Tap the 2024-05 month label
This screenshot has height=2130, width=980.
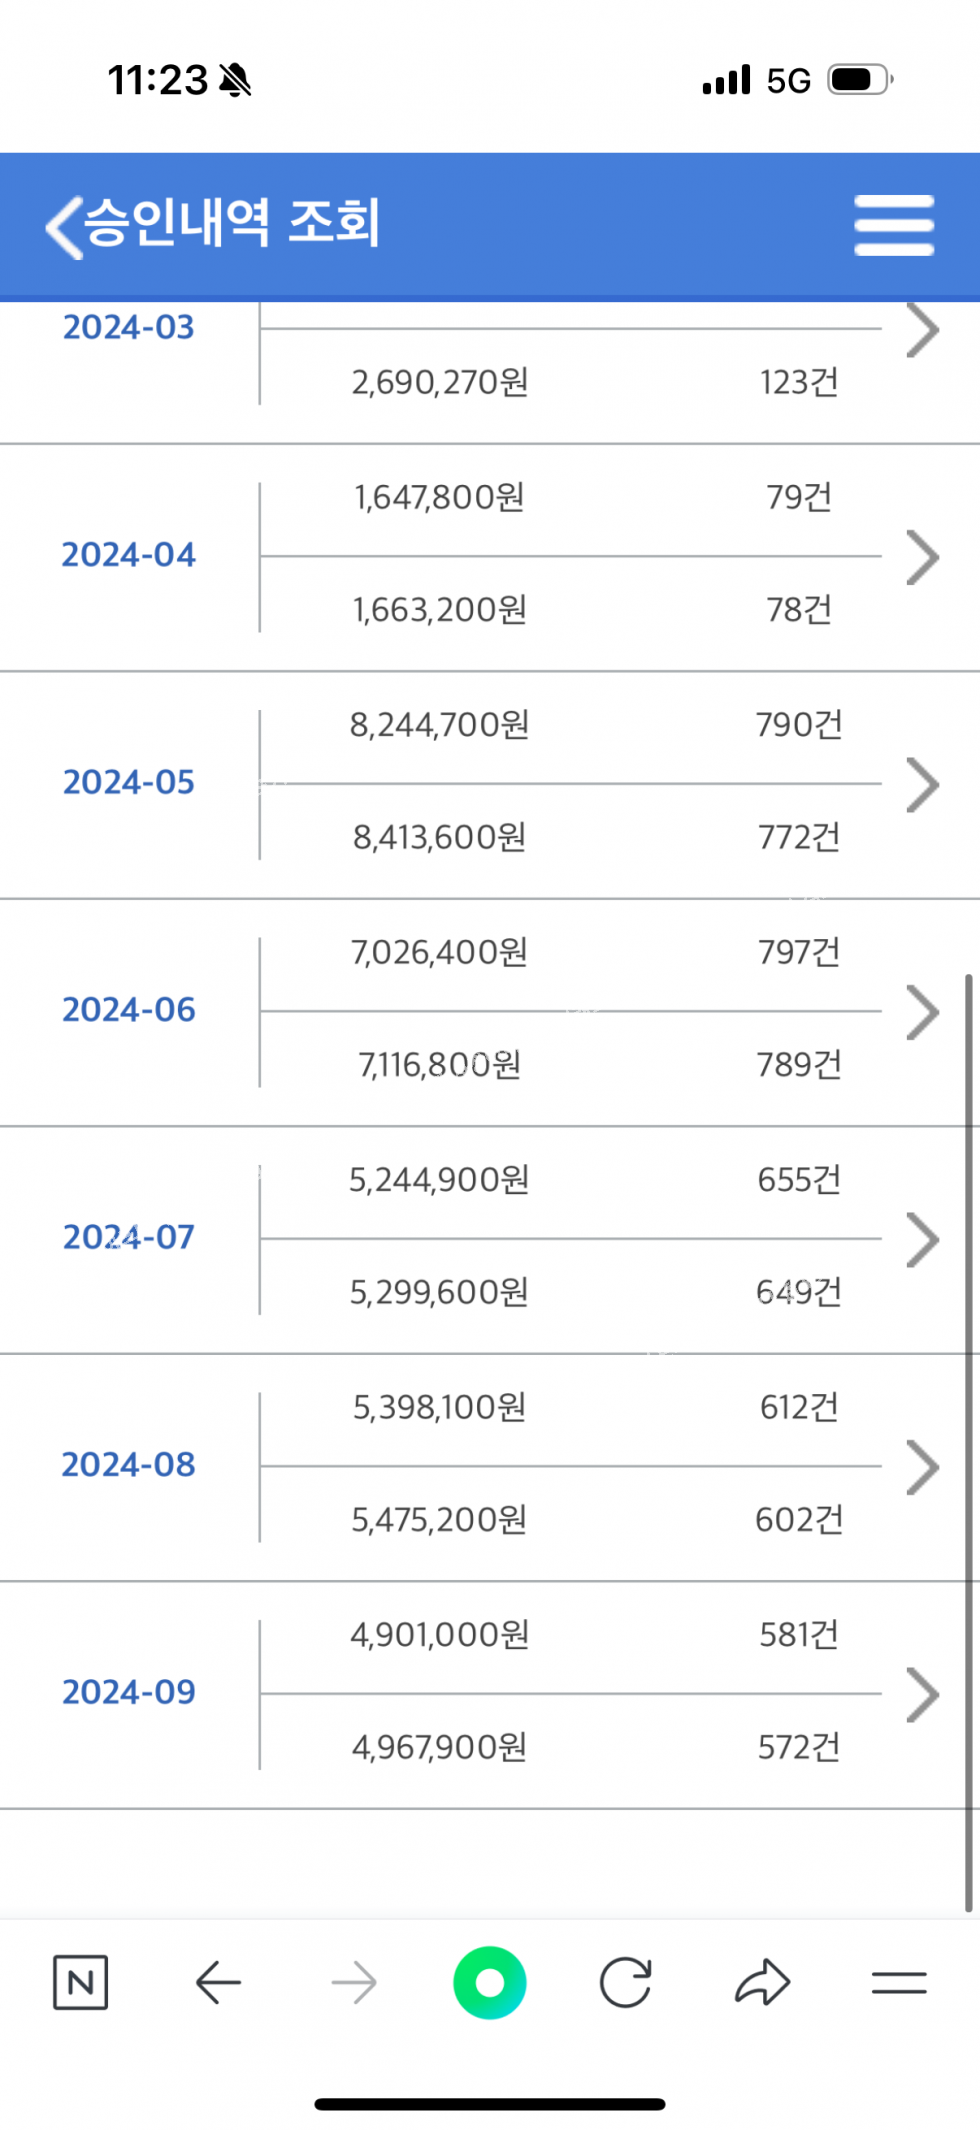tap(129, 782)
